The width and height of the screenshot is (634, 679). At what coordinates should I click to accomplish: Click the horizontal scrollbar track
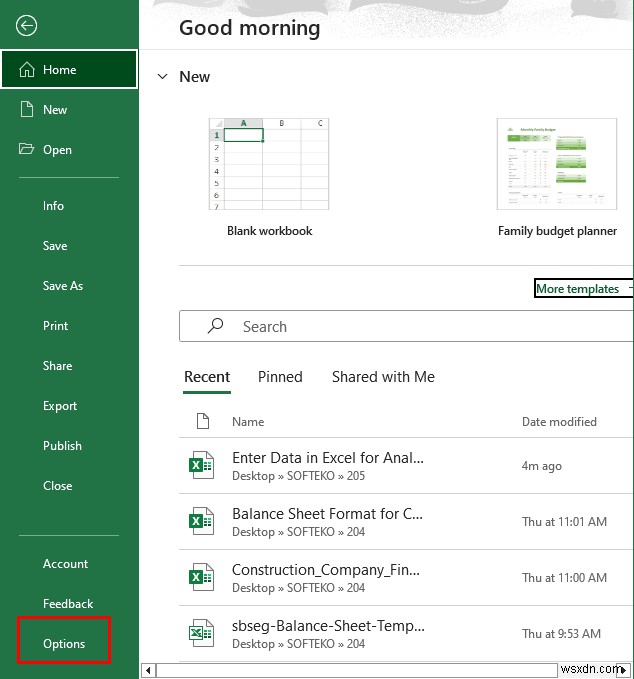[356, 670]
